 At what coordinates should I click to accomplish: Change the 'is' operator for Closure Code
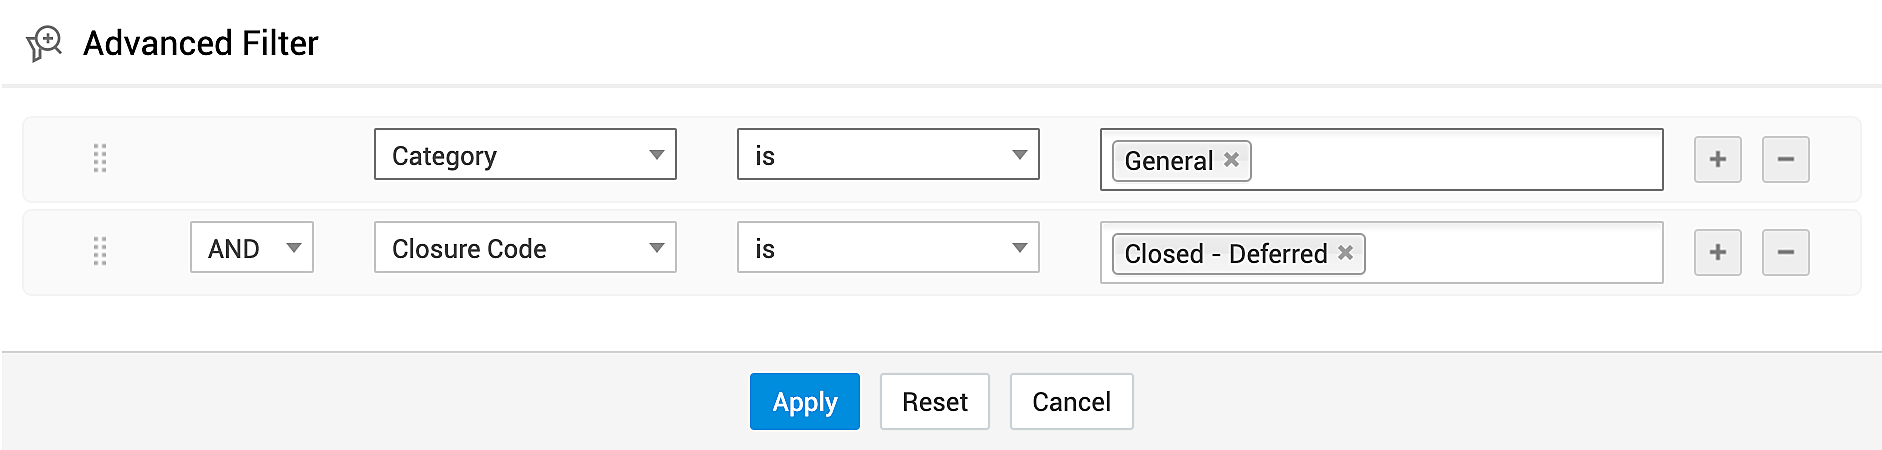tap(888, 248)
